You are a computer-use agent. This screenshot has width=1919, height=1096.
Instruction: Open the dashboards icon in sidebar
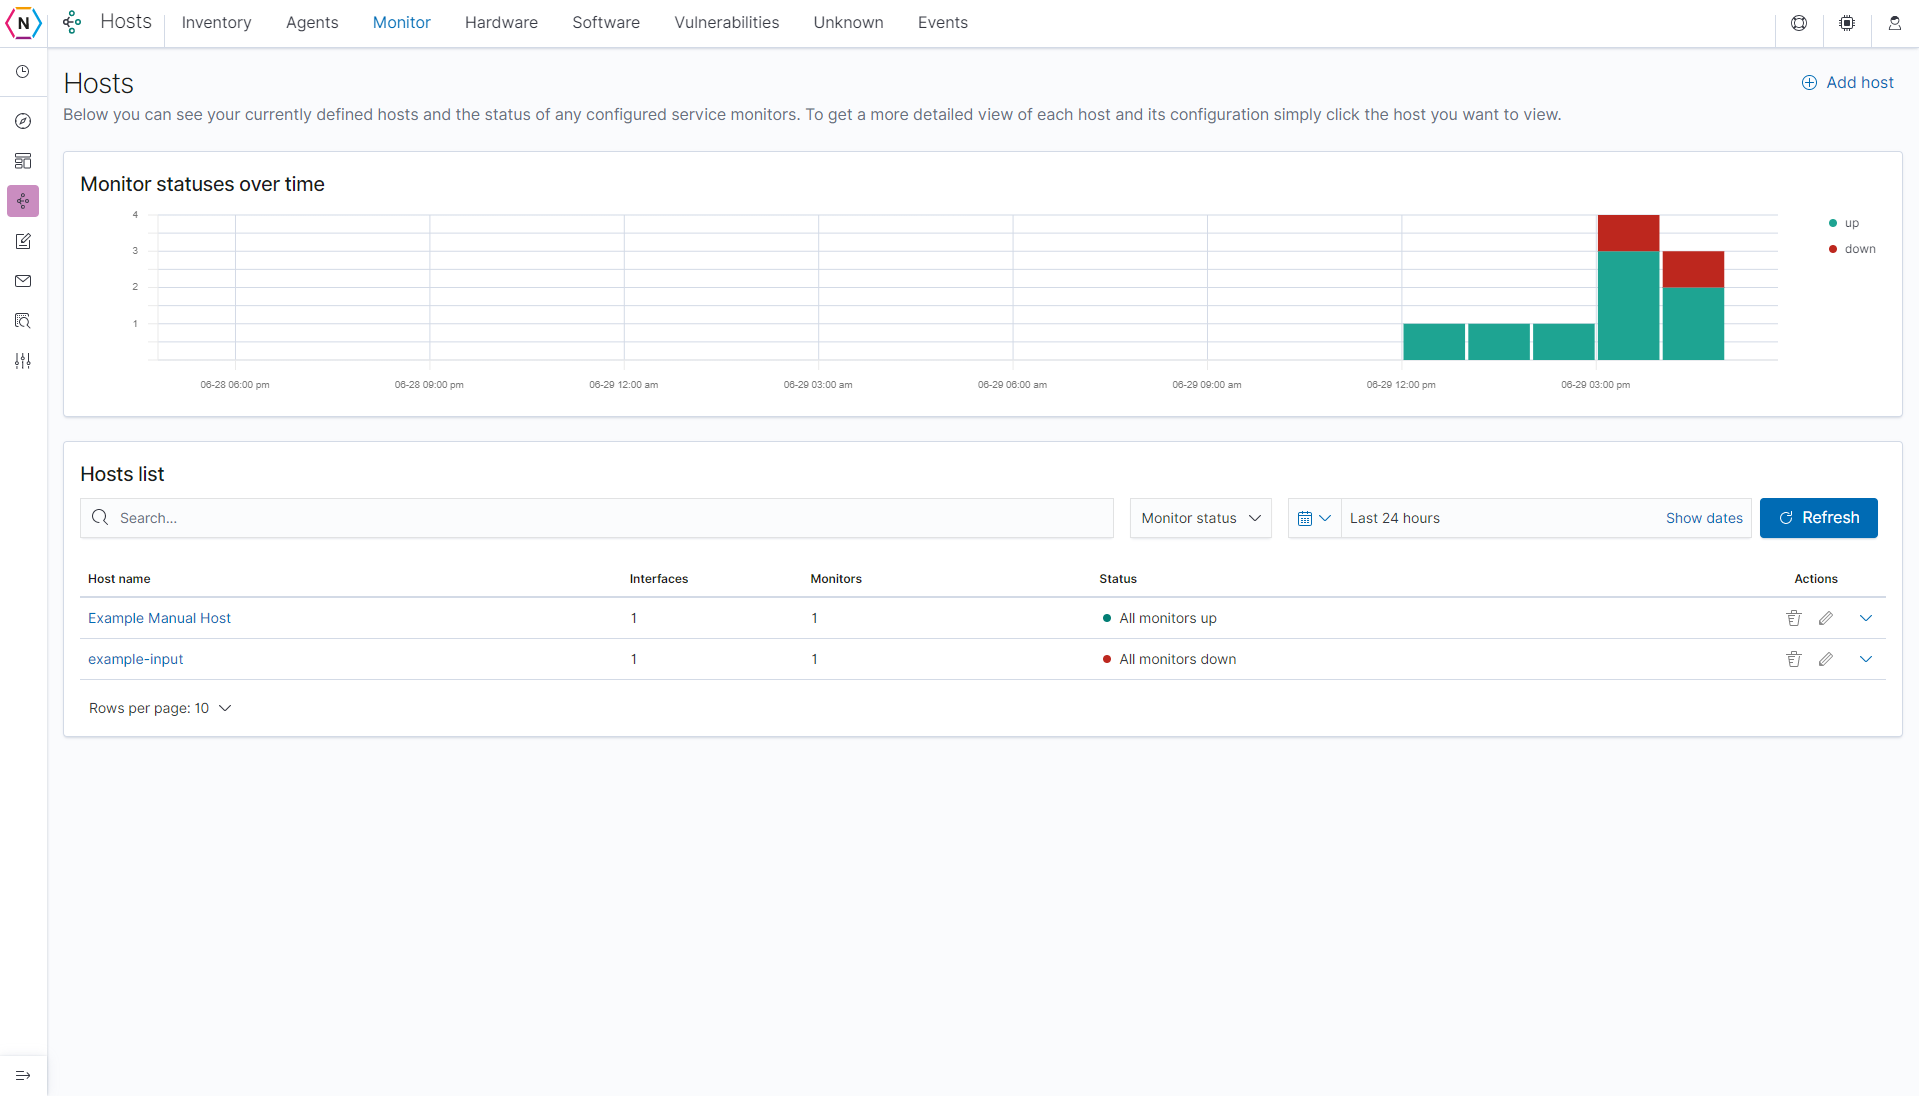tap(23, 161)
